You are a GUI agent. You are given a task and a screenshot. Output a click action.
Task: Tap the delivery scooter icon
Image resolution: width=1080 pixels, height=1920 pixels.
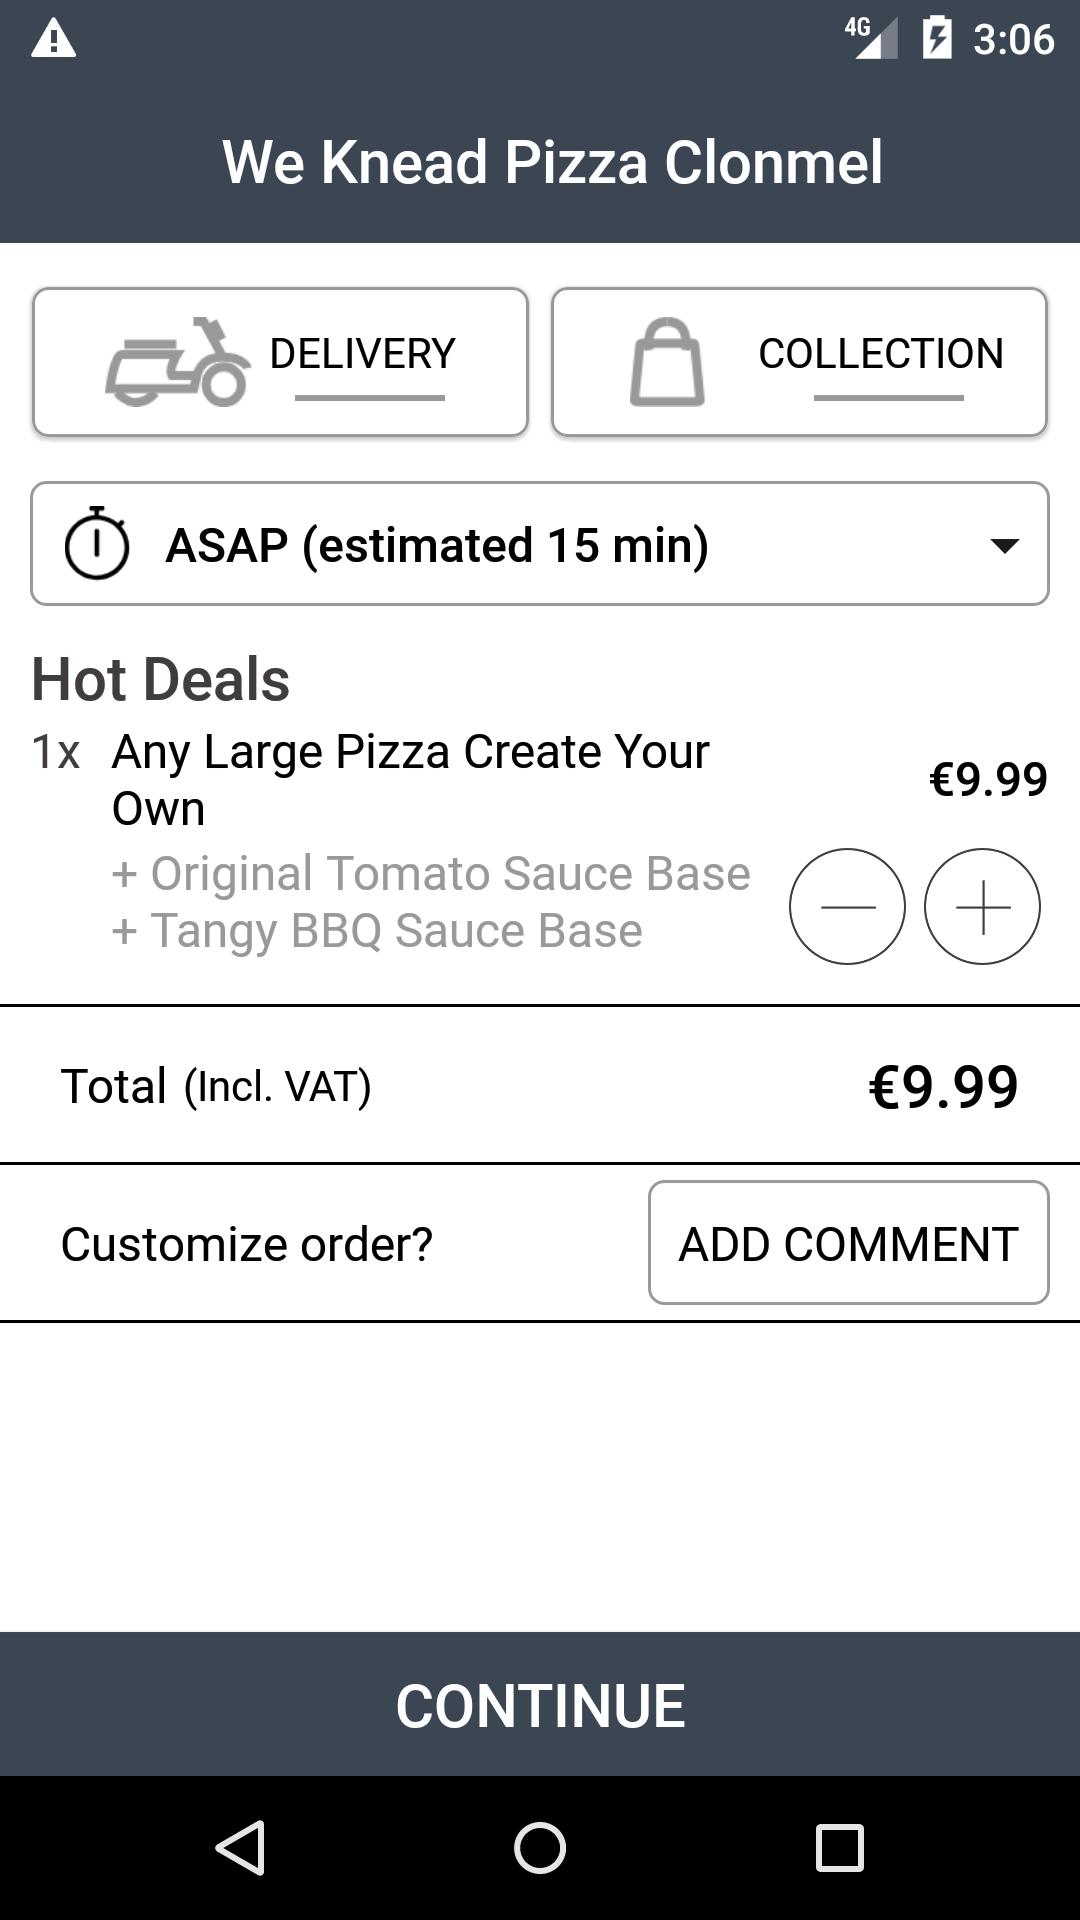(x=178, y=362)
